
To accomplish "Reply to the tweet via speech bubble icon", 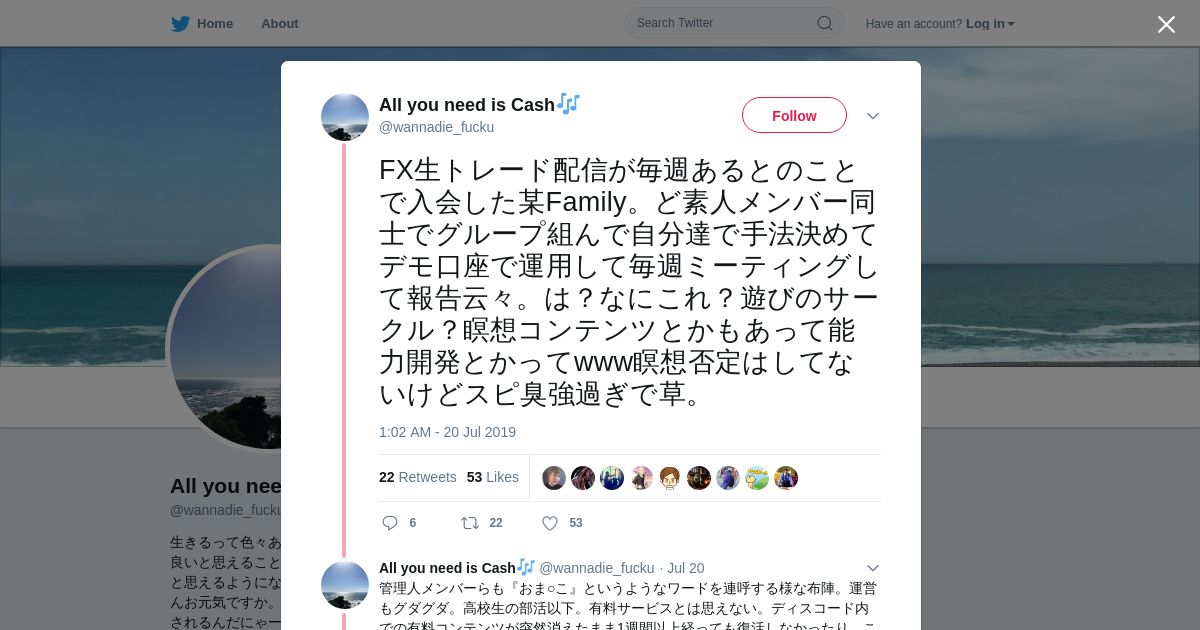I will pyautogui.click(x=390, y=523).
